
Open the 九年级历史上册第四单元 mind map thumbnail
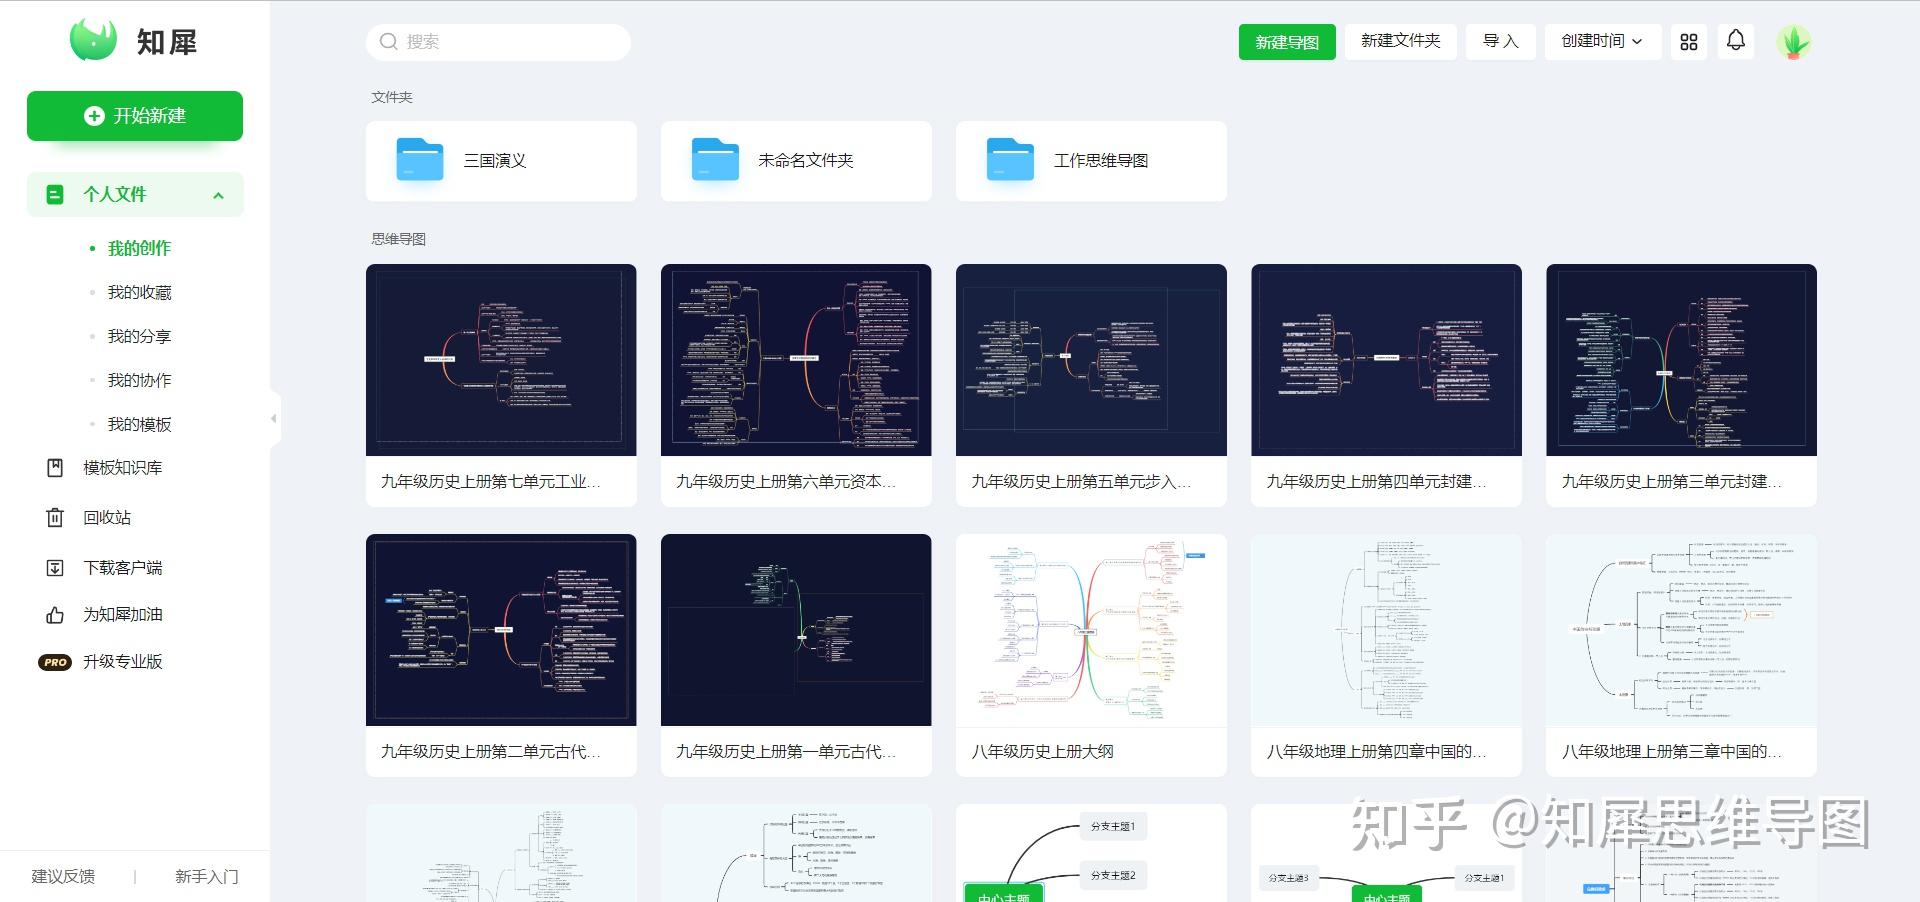coord(1386,360)
